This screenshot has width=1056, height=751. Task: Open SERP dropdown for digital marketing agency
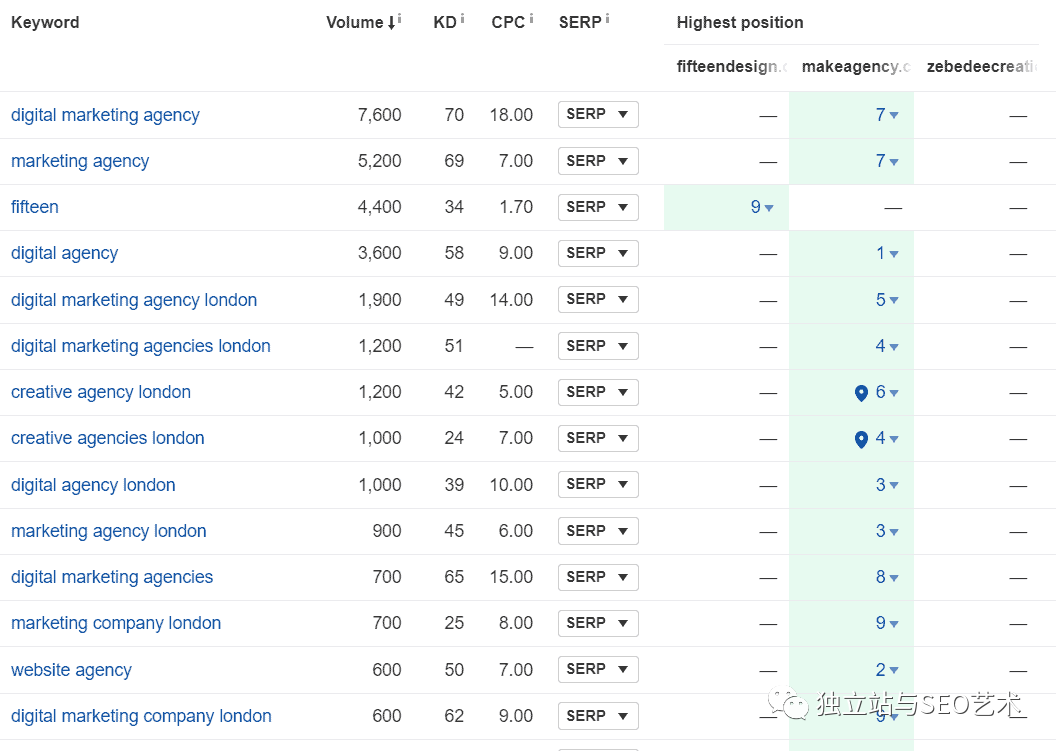[x=598, y=115]
